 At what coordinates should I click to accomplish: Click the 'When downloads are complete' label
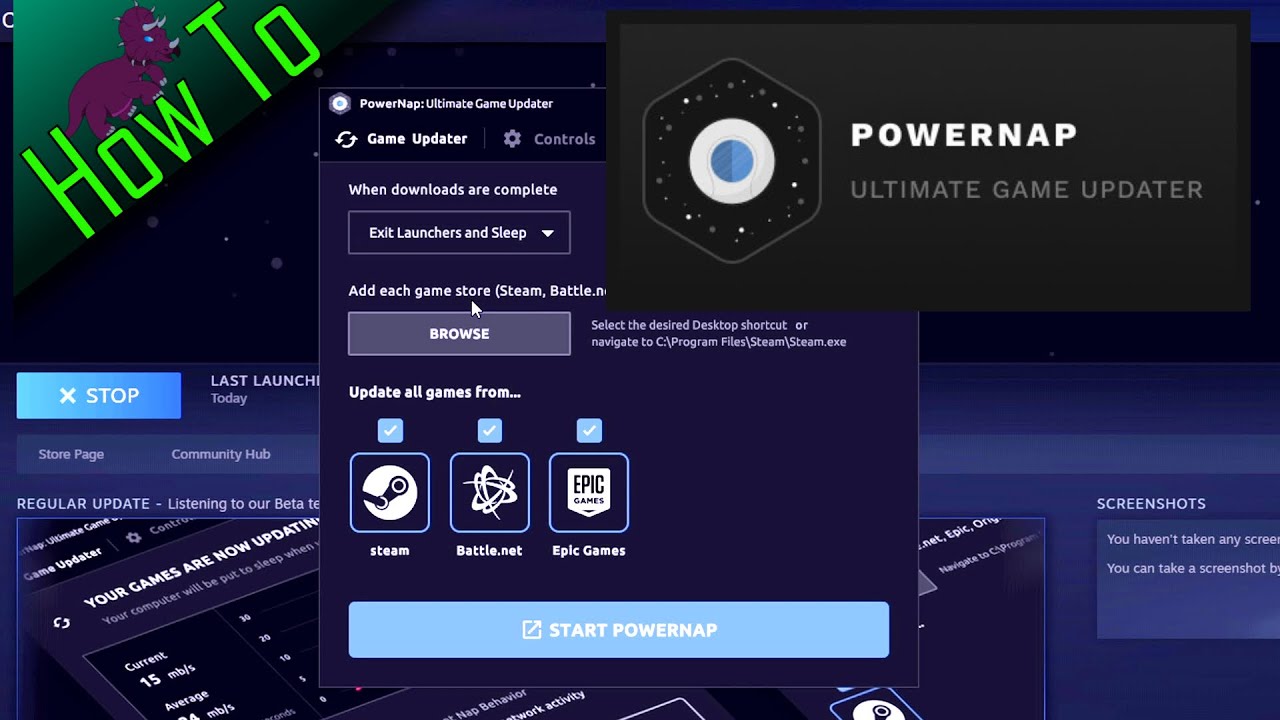pyautogui.click(x=453, y=189)
